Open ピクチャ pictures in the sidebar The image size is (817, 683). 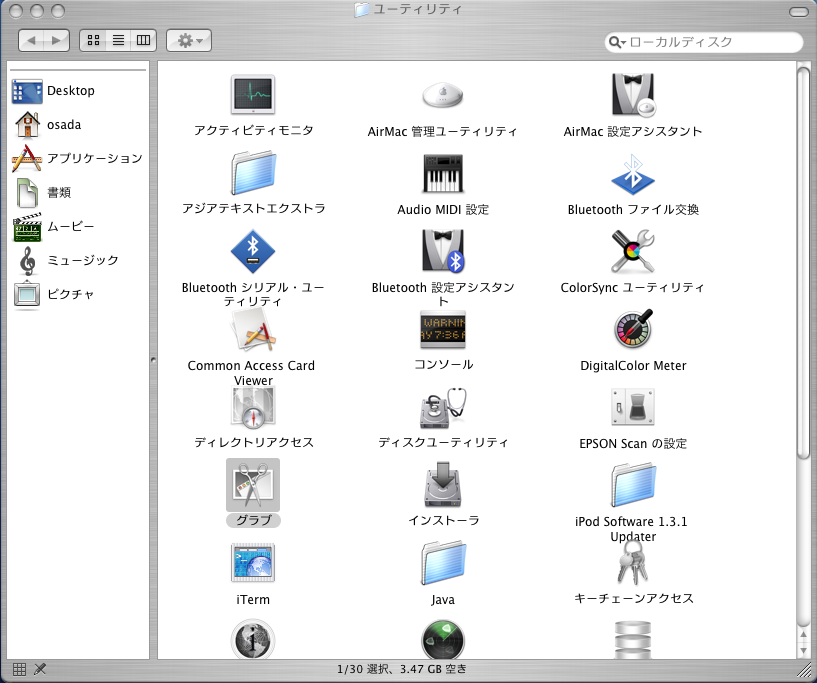[54, 294]
